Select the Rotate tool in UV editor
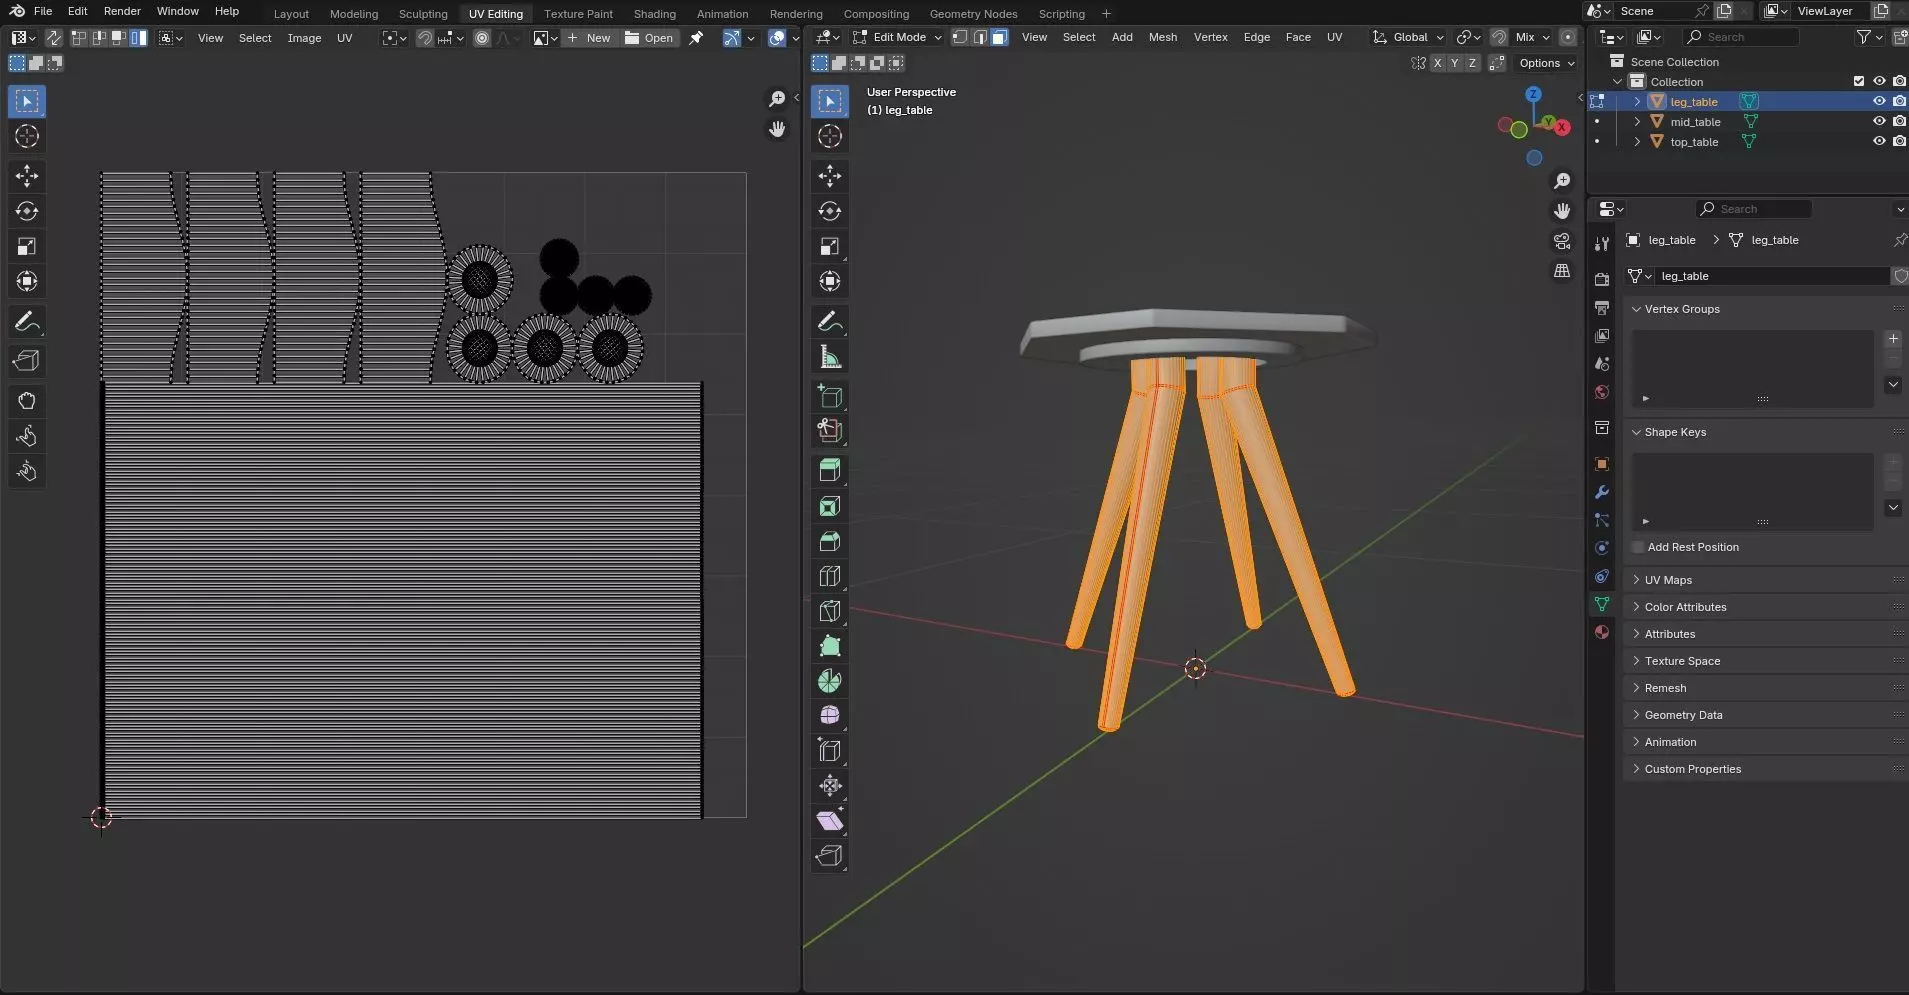 [27, 211]
